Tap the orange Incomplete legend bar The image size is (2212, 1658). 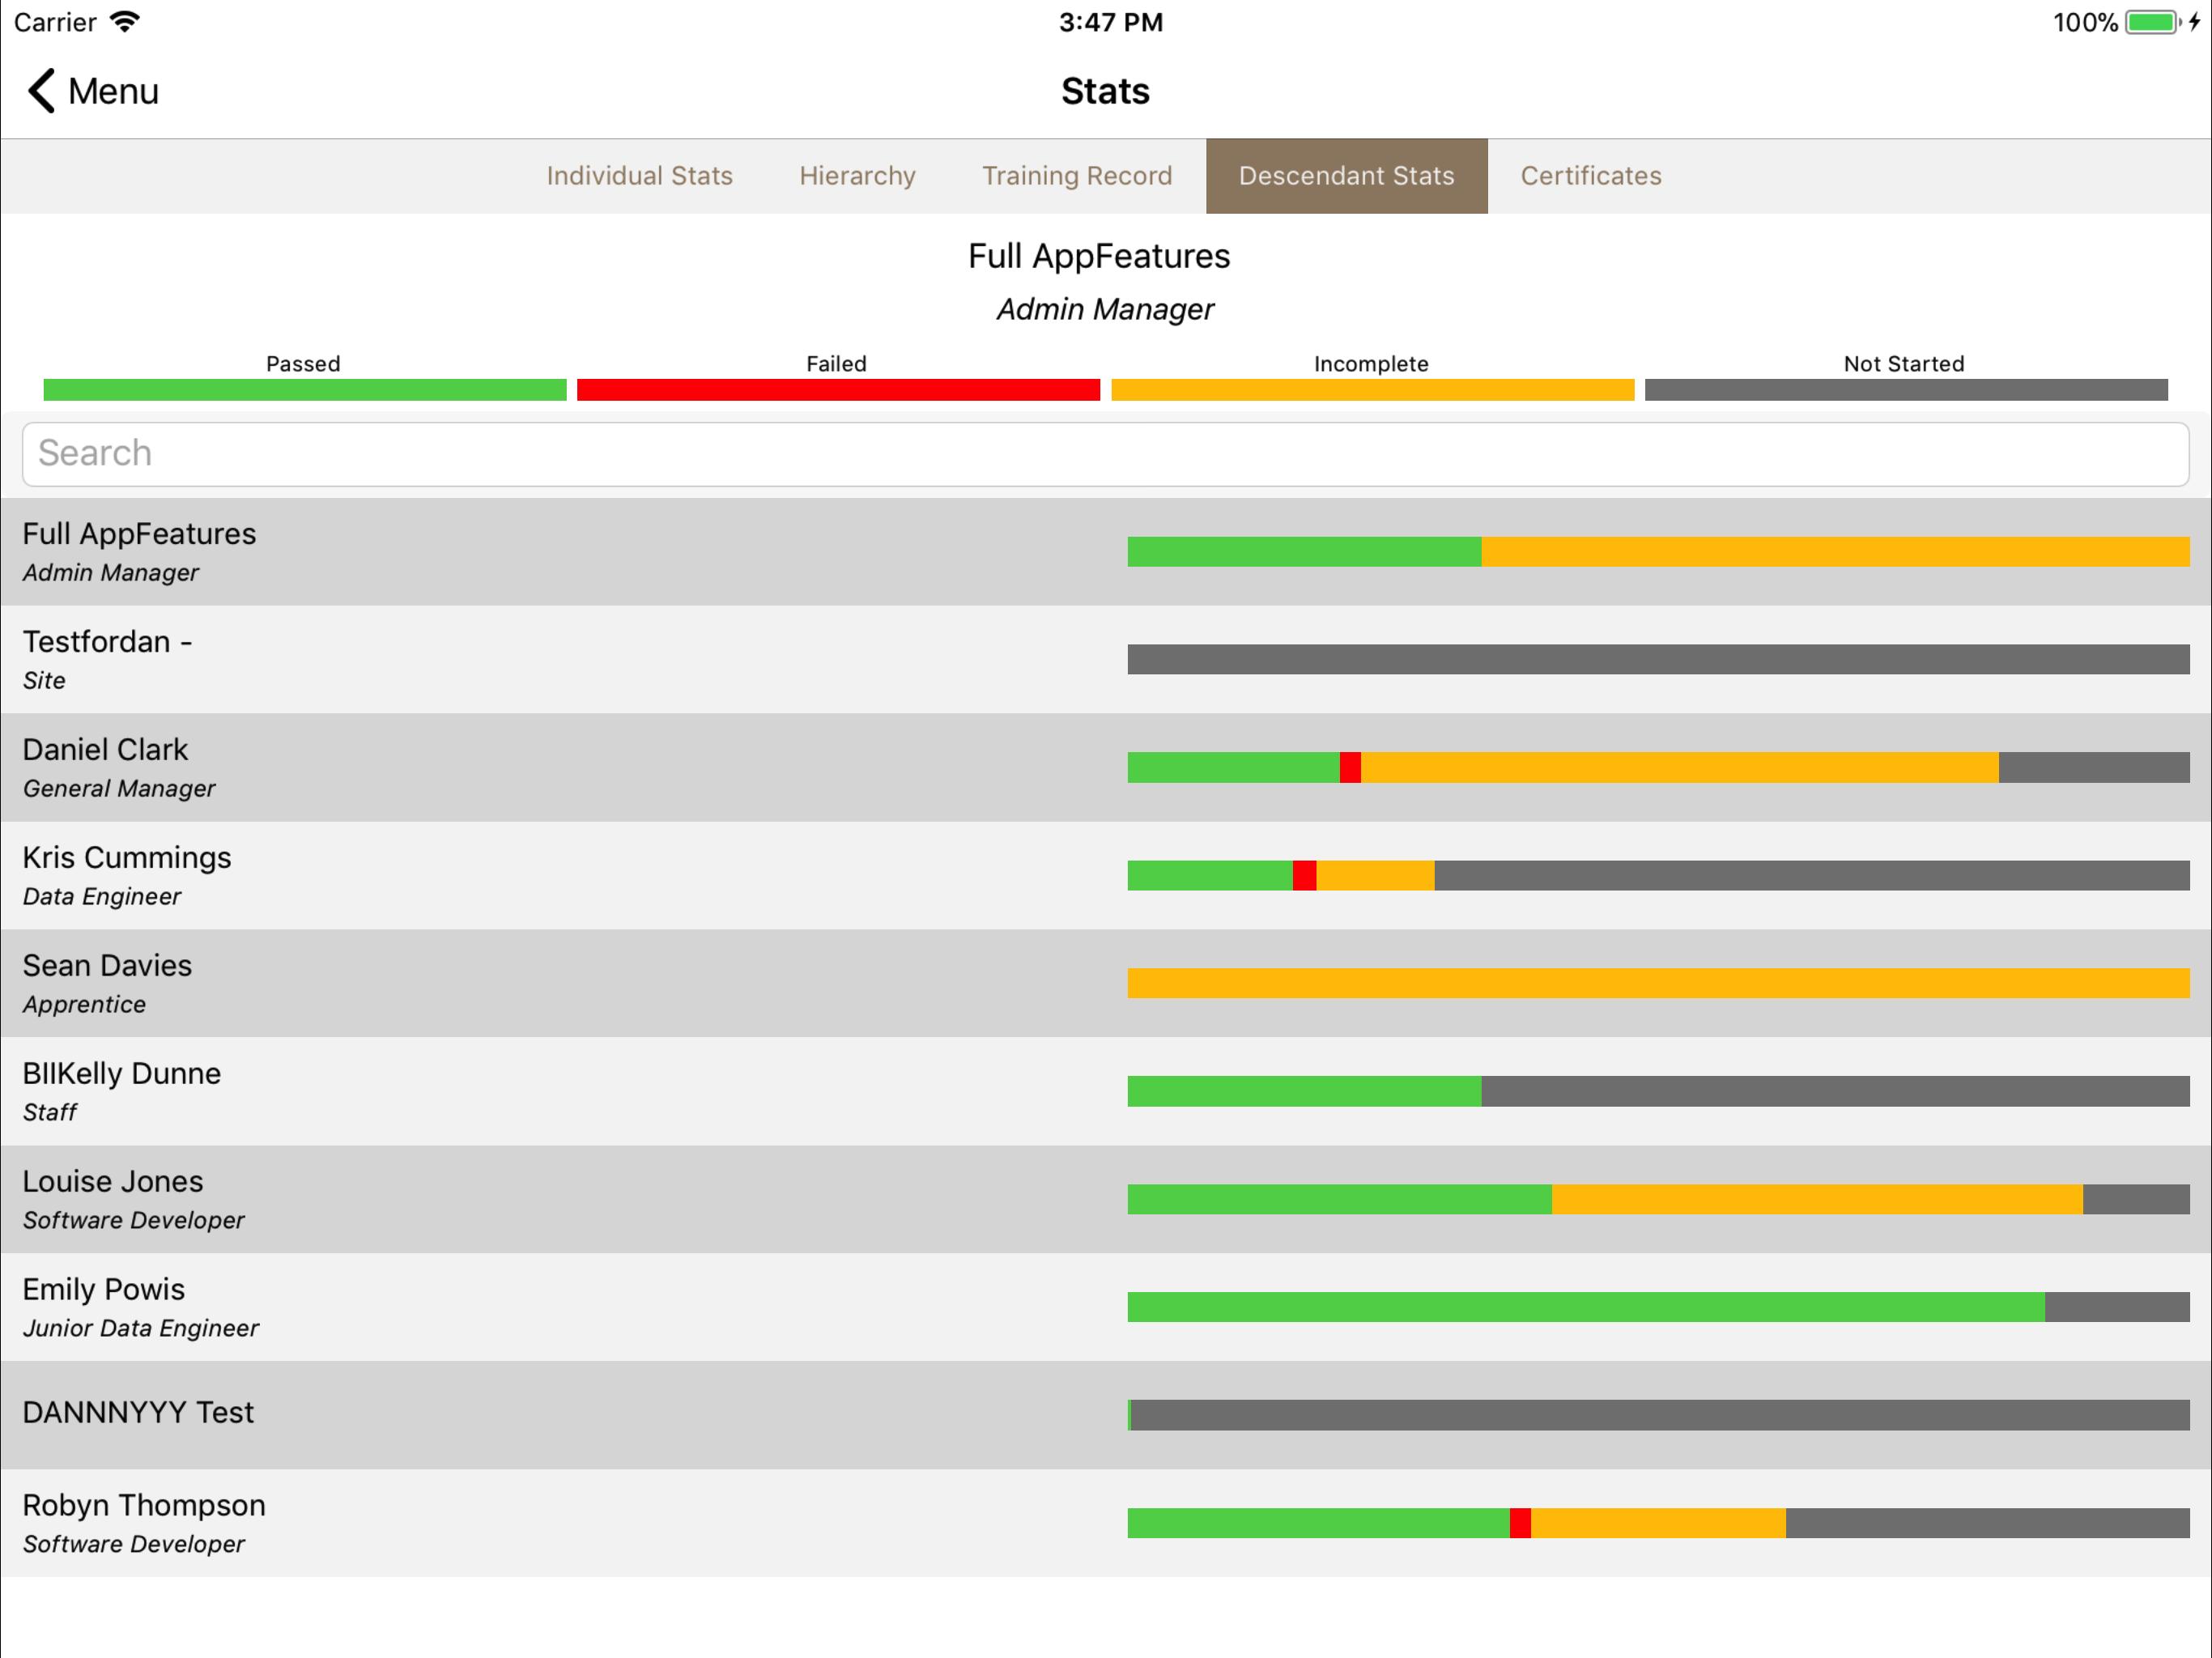coord(1372,390)
